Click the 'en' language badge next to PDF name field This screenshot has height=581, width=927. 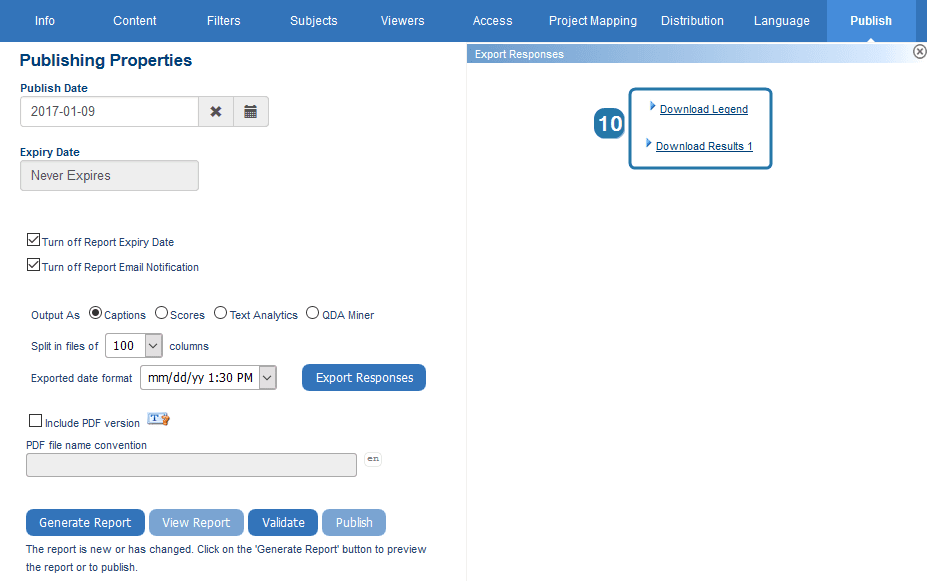pyautogui.click(x=372, y=459)
